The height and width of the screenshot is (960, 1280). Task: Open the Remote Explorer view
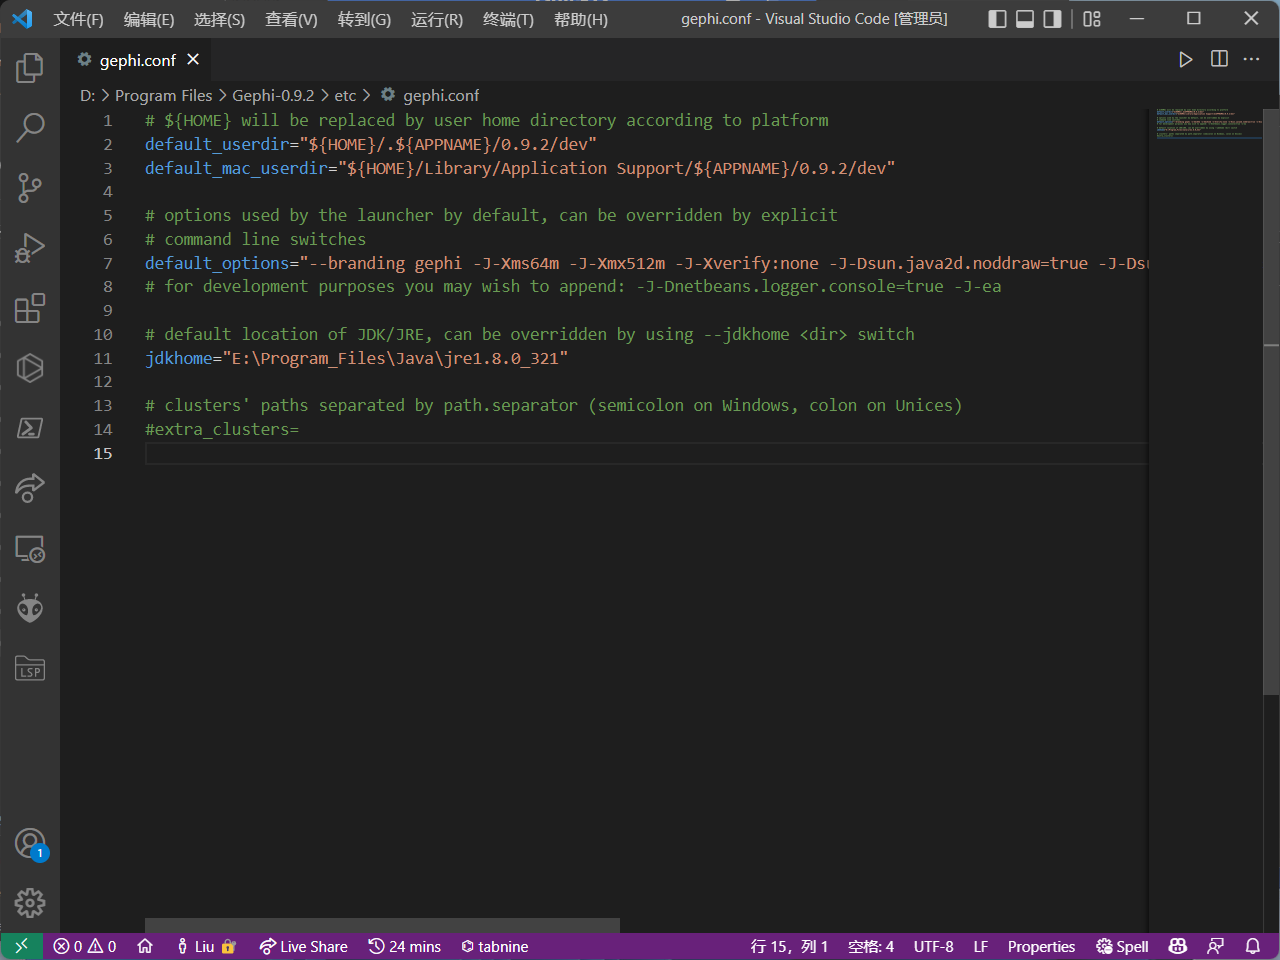[30, 548]
